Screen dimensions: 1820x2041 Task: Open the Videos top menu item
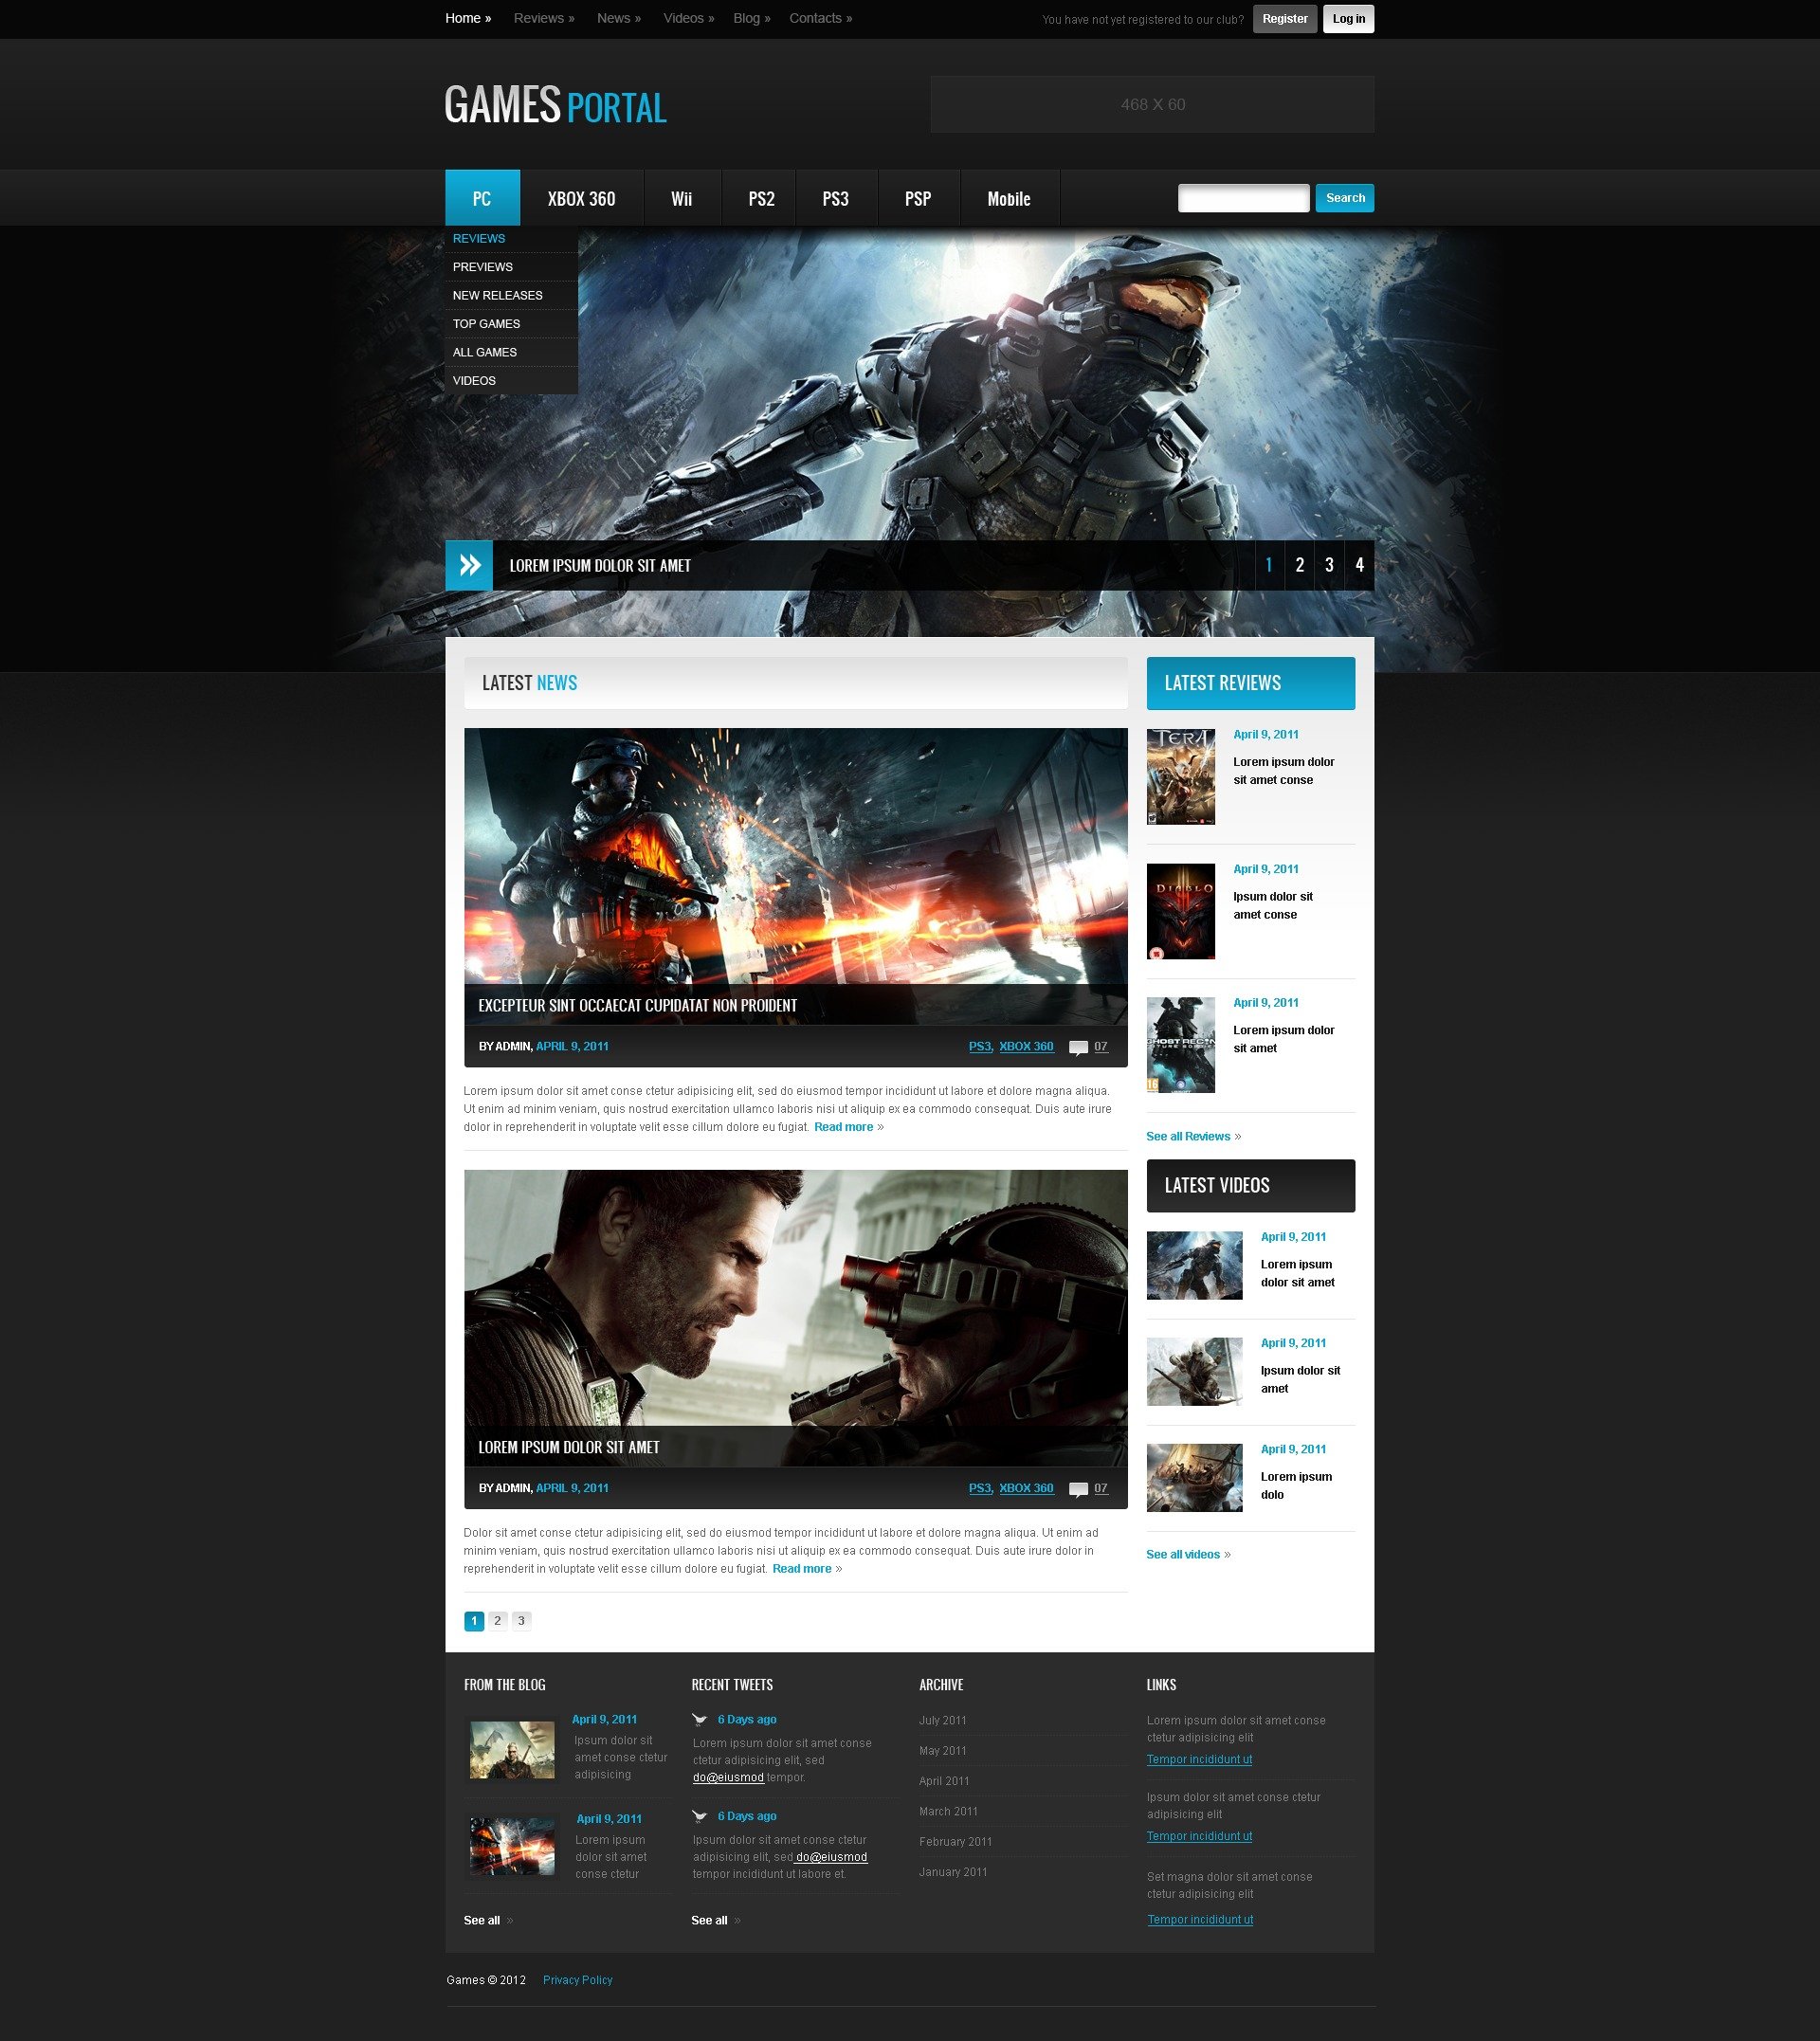pos(688,18)
